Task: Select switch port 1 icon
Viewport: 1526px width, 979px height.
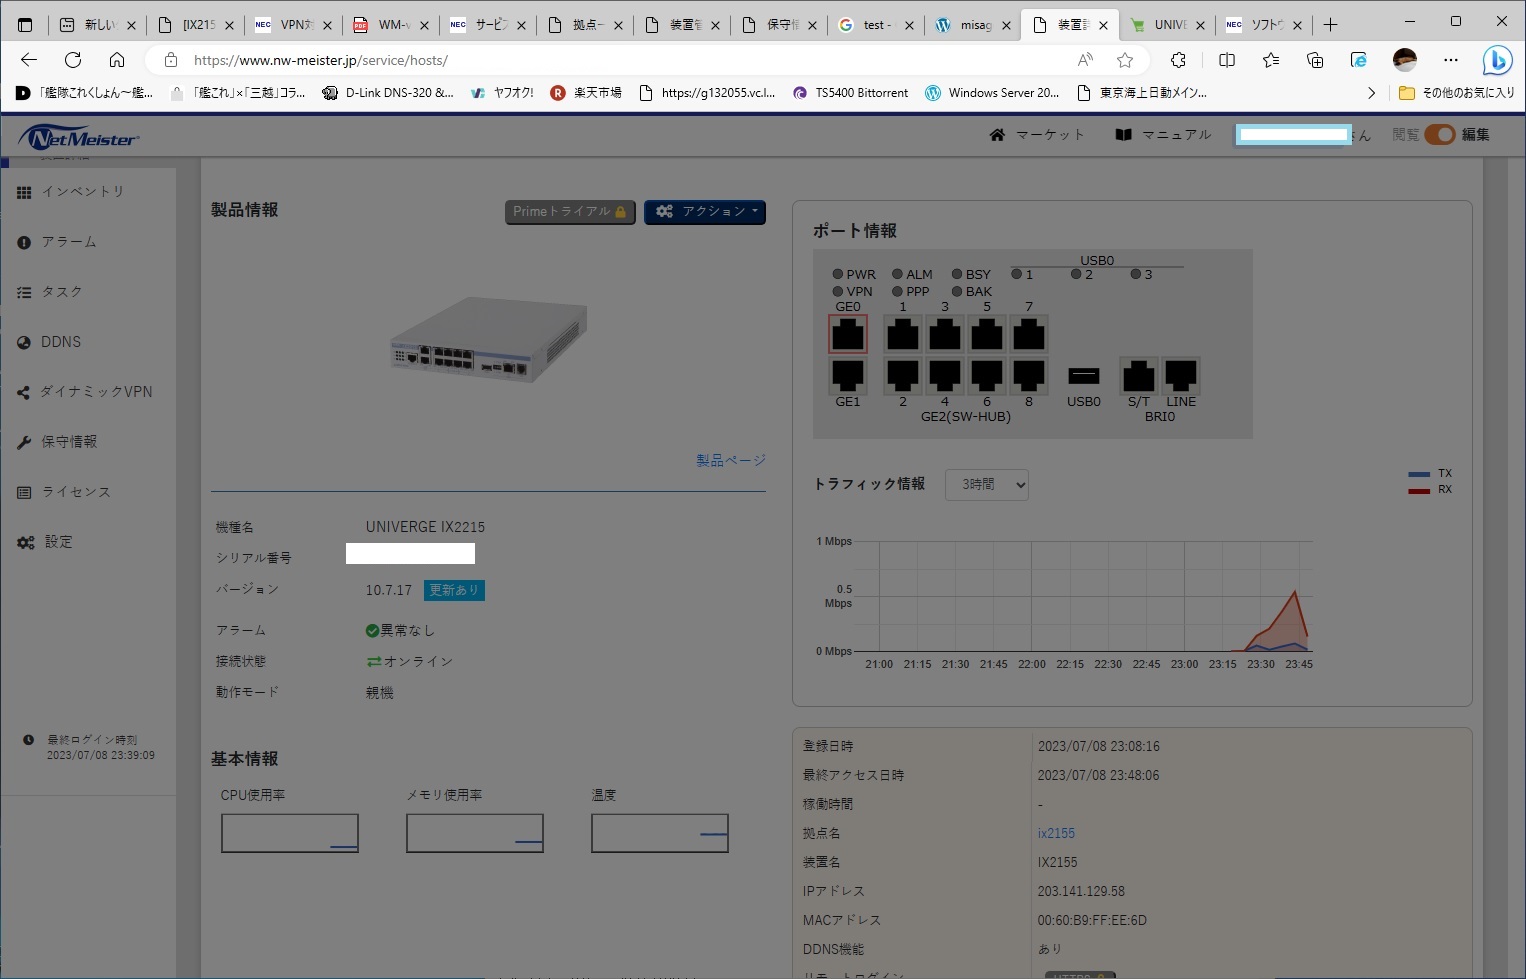Action: [902, 334]
